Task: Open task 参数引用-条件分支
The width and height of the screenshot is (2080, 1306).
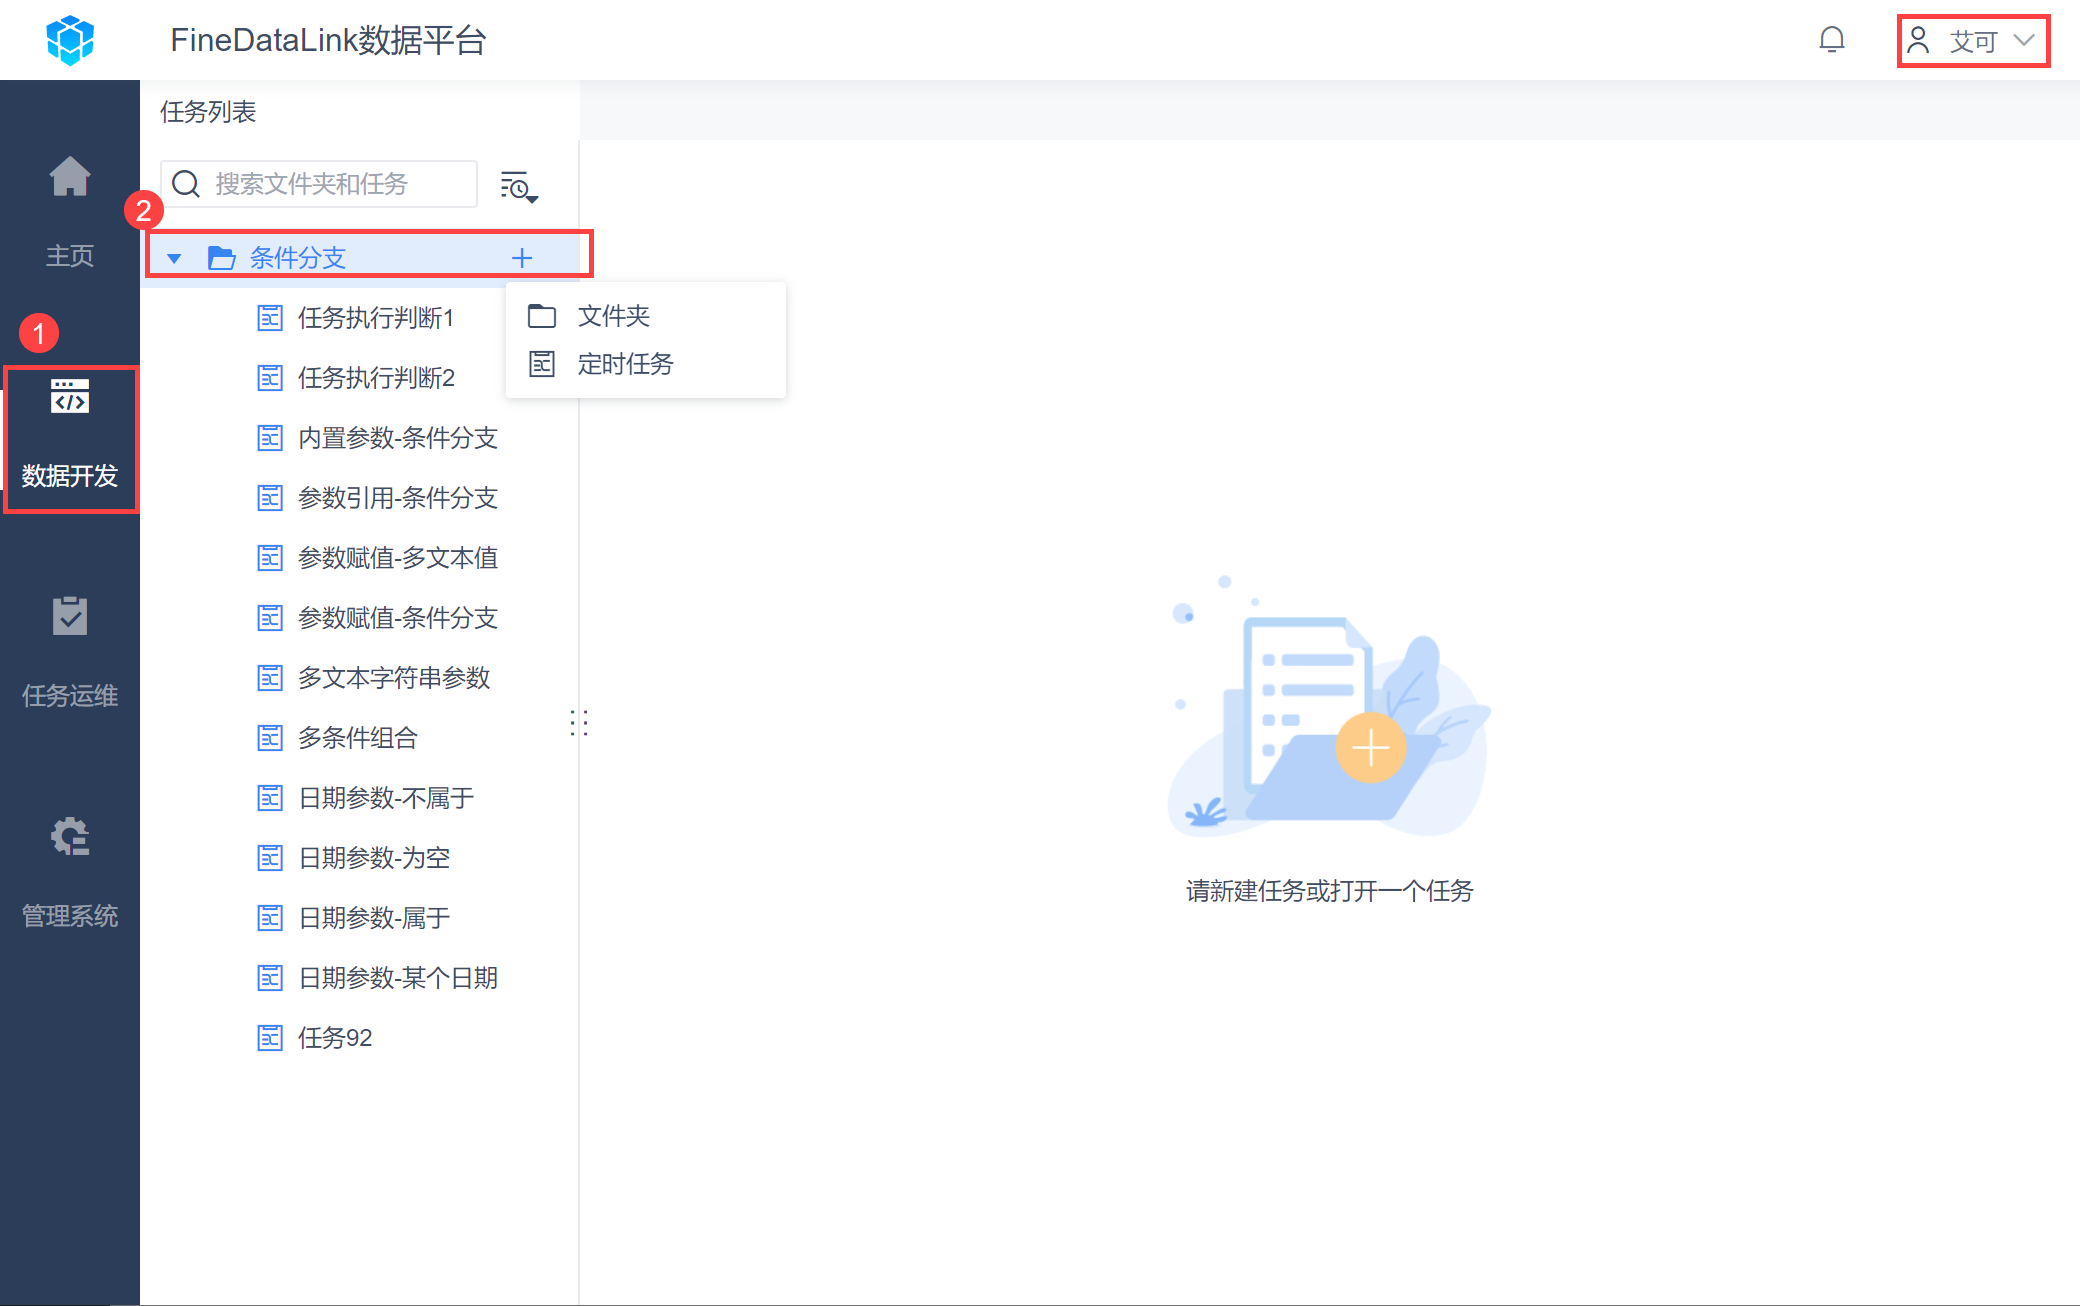Action: [x=397, y=498]
